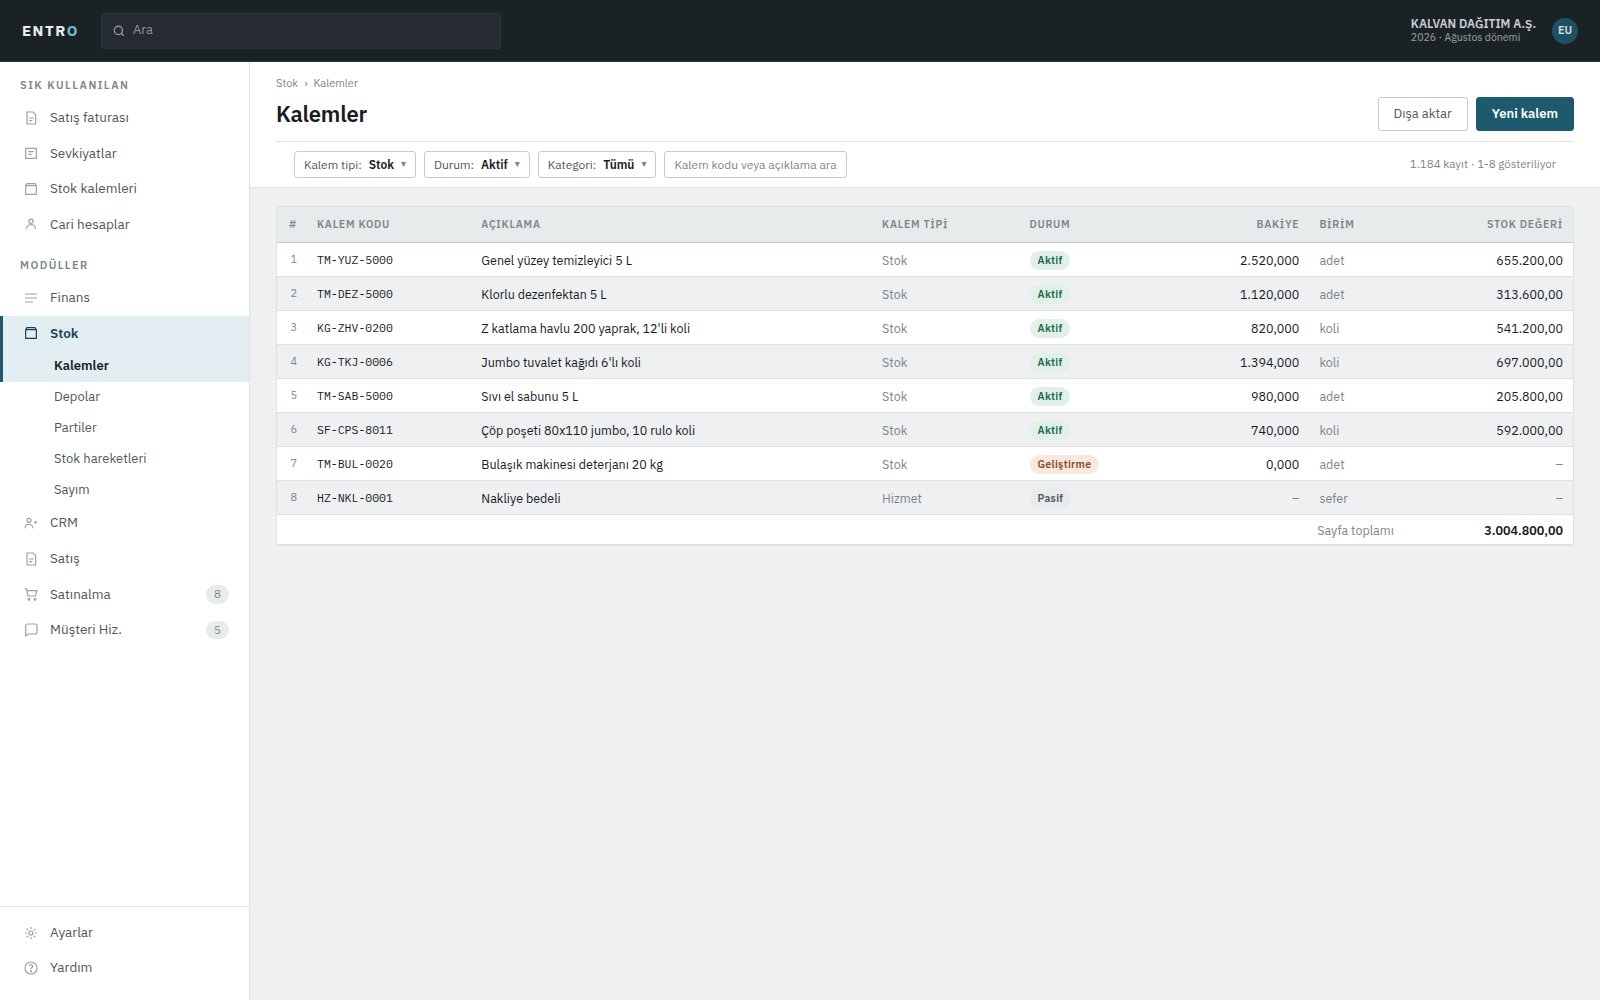Sort by the Stok Değeri column header
Image resolution: width=1600 pixels, height=1000 pixels.
tap(1524, 224)
